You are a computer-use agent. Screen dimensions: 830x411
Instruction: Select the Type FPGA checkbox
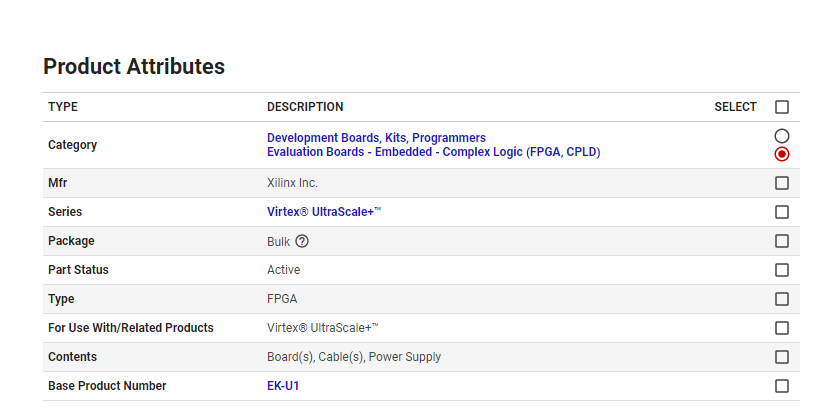tap(782, 299)
